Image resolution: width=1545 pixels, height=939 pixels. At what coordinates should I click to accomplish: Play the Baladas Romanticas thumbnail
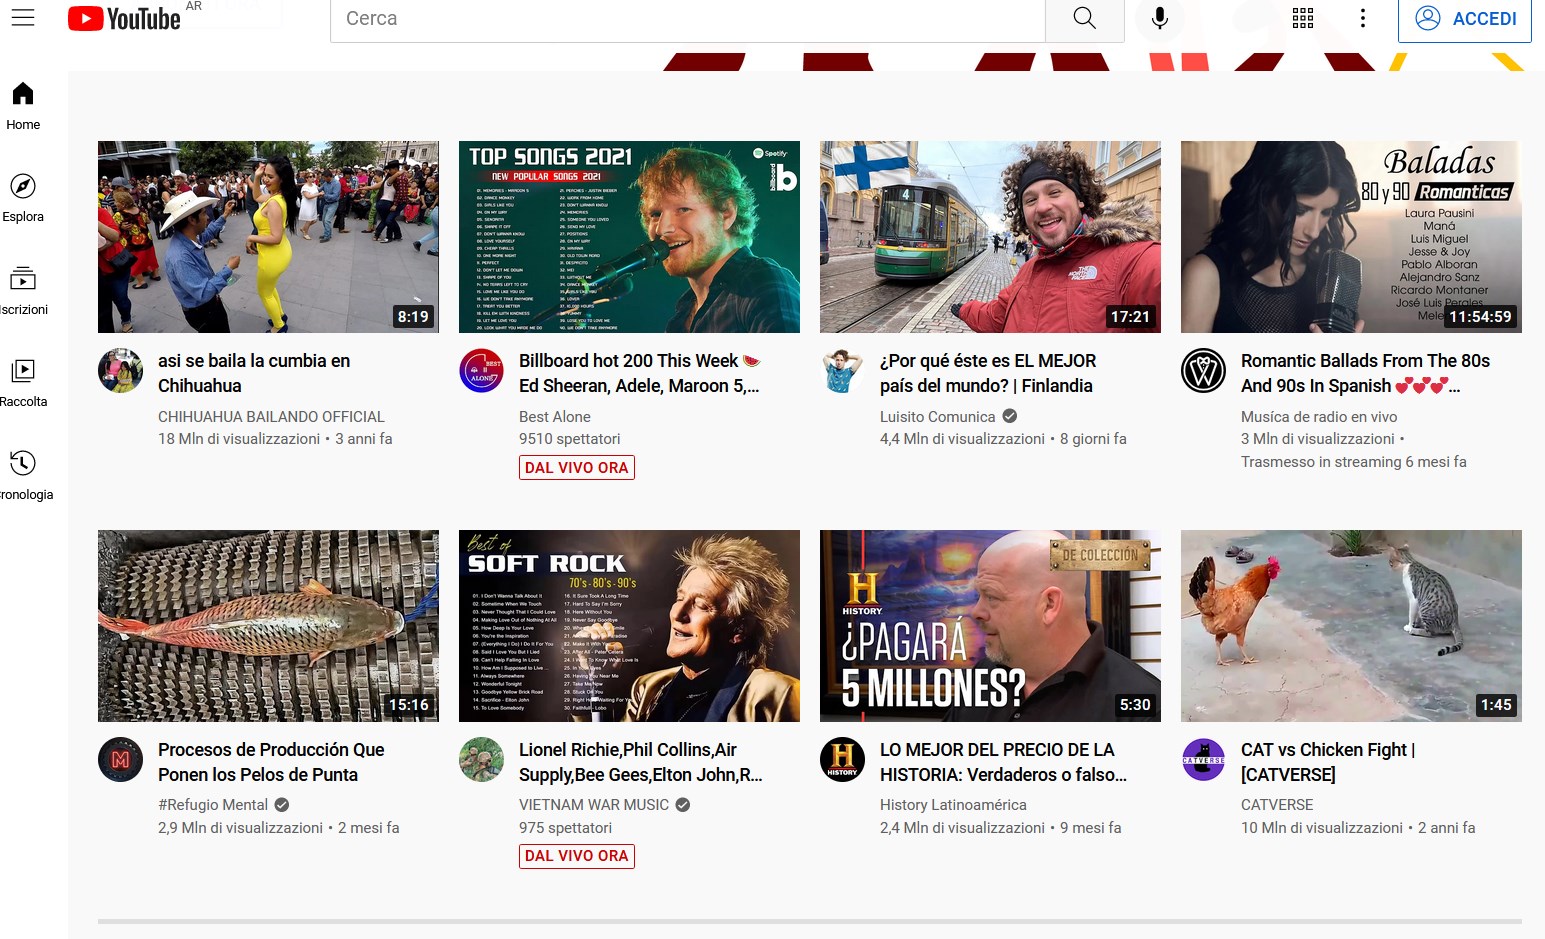click(x=1351, y=237)
